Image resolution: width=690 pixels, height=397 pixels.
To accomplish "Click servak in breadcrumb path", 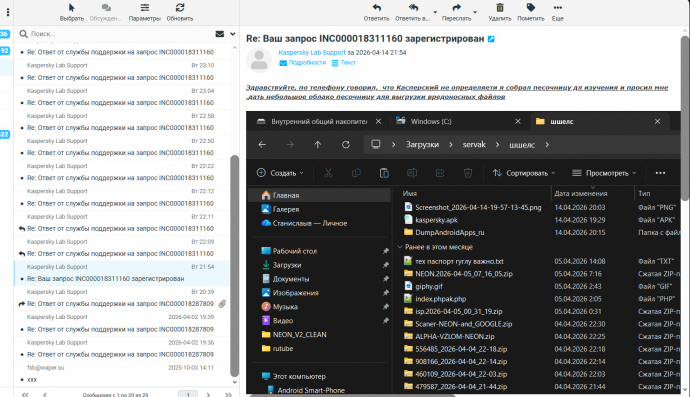I will click(474, 144).
